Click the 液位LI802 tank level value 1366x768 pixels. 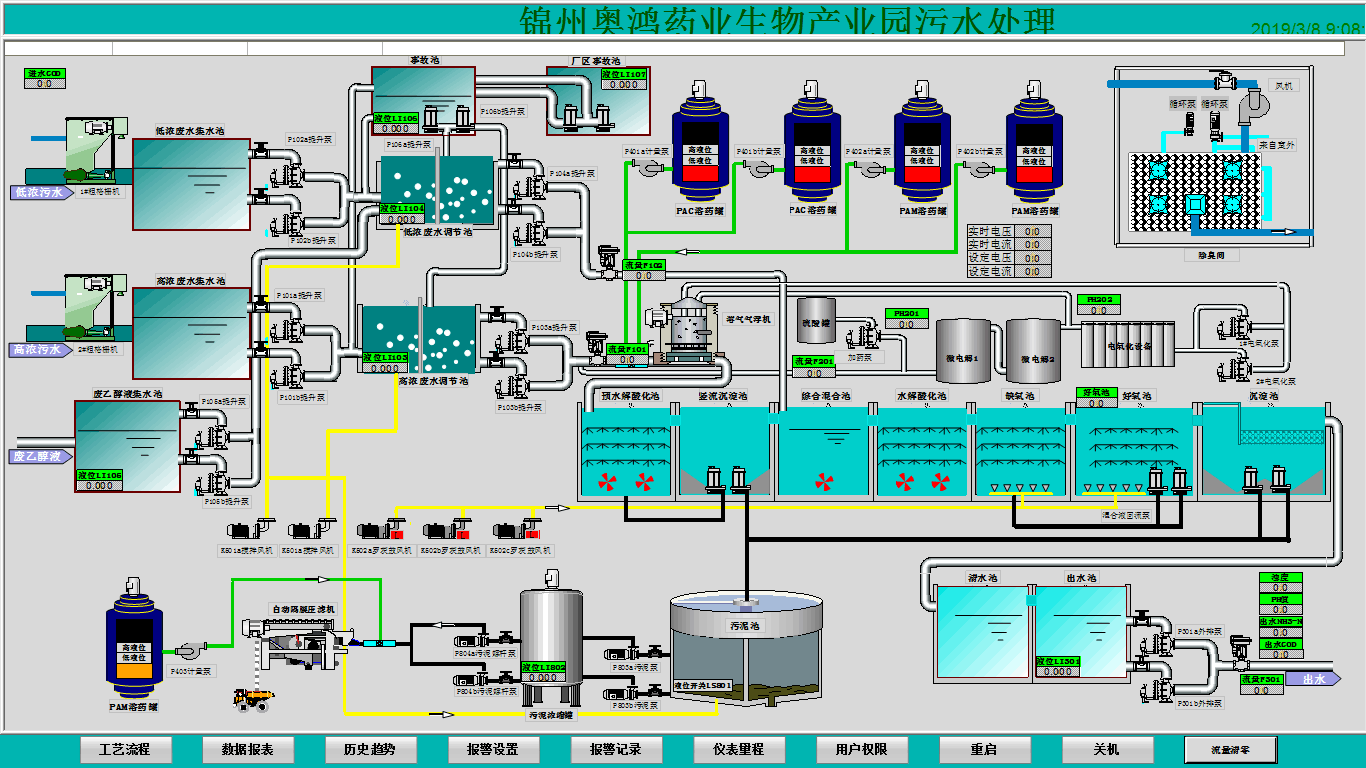tap(544, 678)
